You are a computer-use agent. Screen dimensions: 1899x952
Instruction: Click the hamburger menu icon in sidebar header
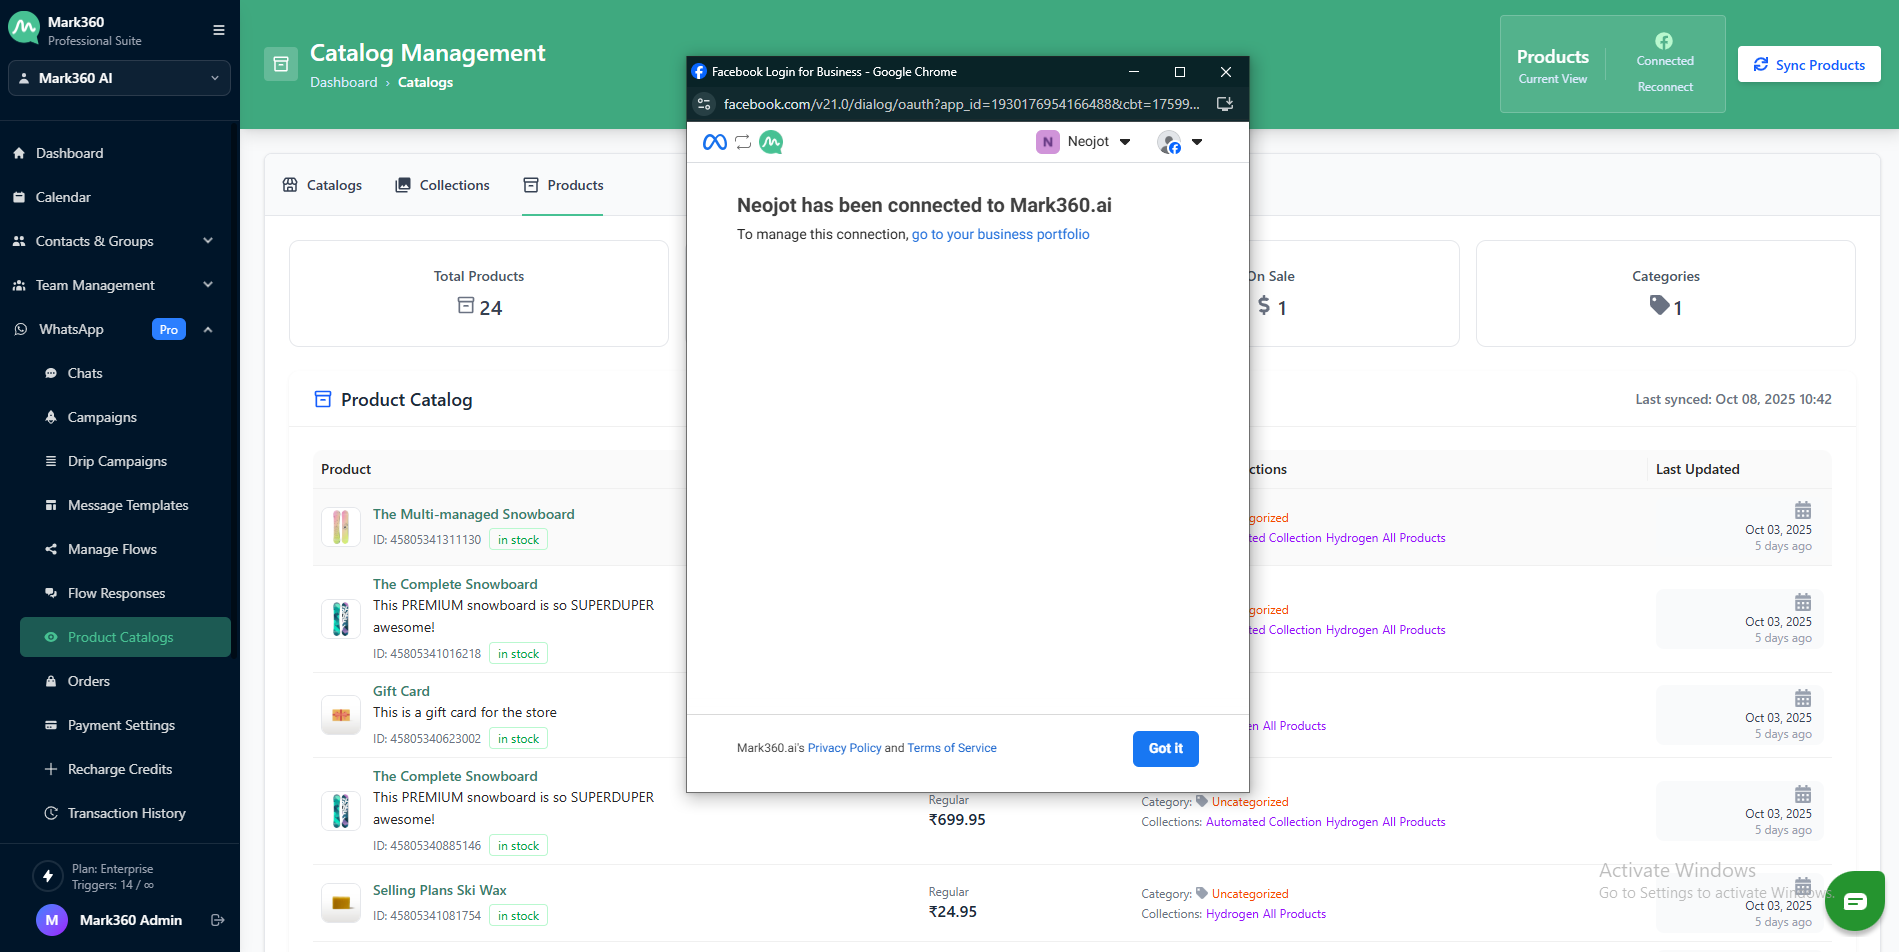[x=218, y=30]
